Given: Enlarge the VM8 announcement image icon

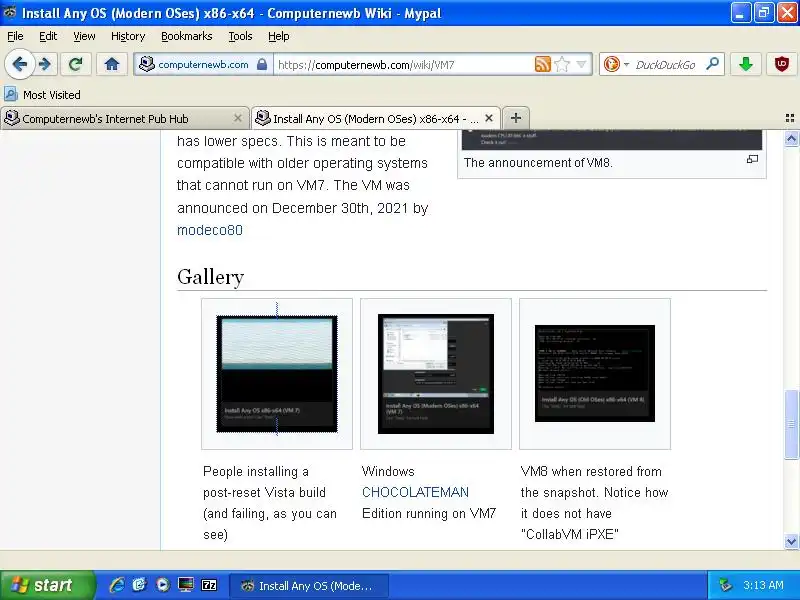Looking at the screenshot, I should (x=752, y=159).
